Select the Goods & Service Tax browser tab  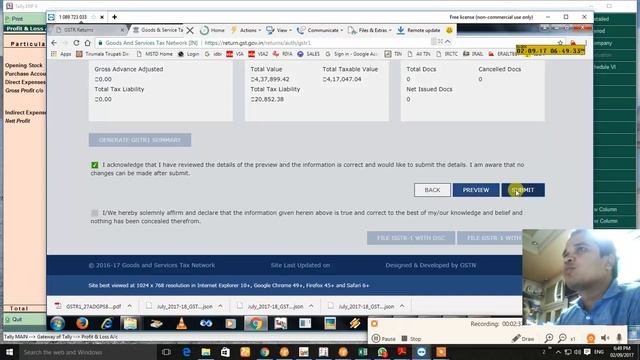[158, 30]
